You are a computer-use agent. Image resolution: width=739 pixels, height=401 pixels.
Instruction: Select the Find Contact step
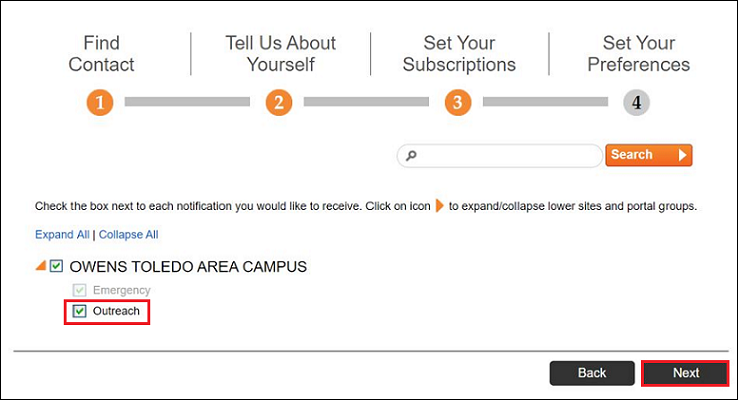coord(101,54)
